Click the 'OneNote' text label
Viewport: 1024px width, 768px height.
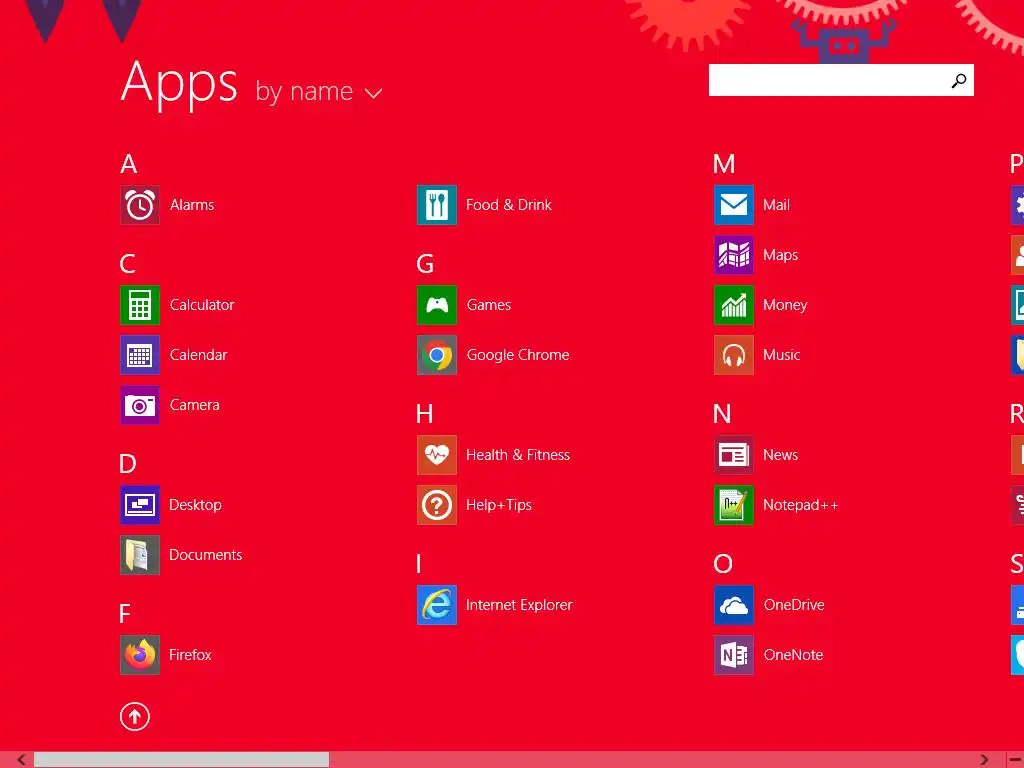tap(793, 655)
